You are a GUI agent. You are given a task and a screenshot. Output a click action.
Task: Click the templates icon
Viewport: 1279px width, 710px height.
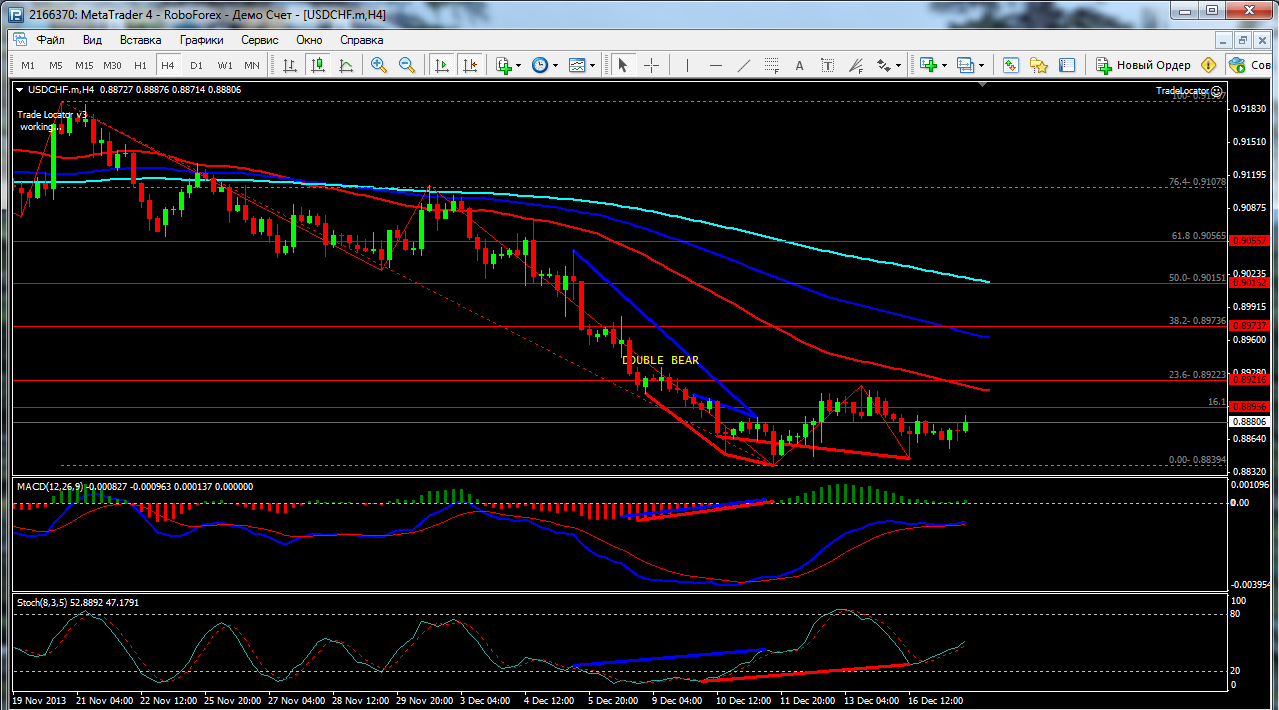577,65
